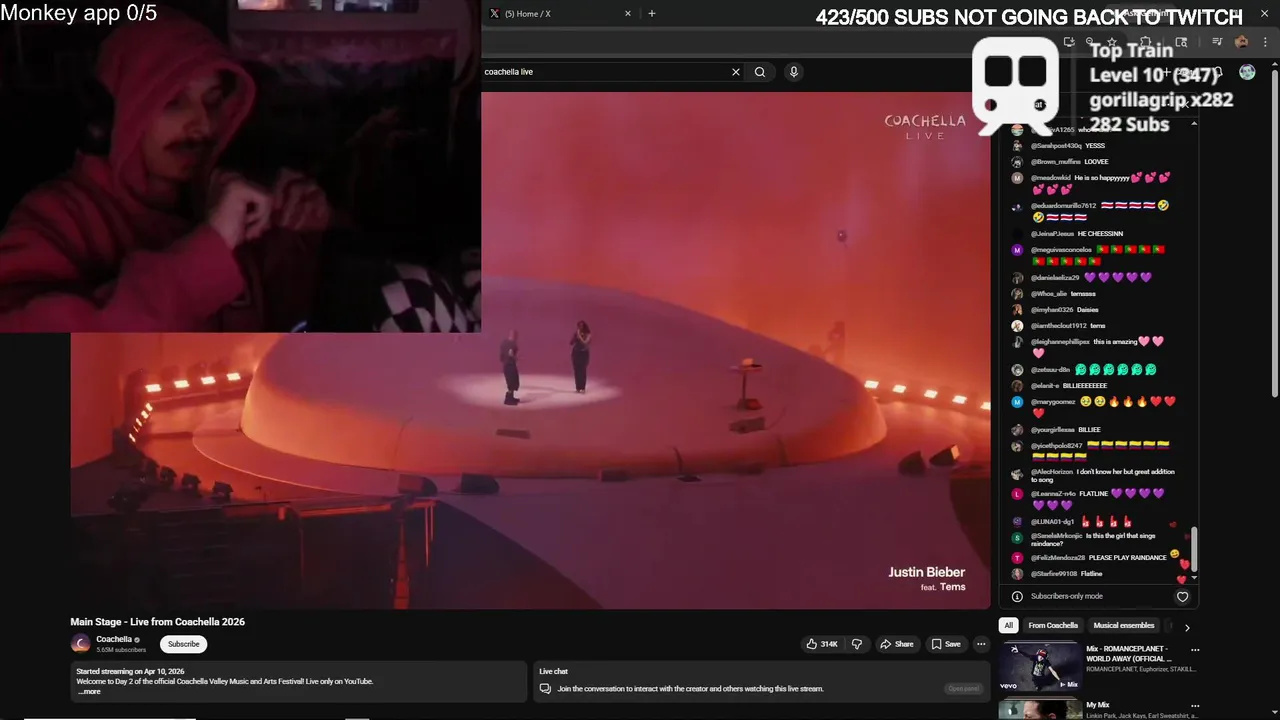This screenshot has height=720, width=1280.
Task: Click the live chat scrollbar thumb
Action: click(1192, 549)
